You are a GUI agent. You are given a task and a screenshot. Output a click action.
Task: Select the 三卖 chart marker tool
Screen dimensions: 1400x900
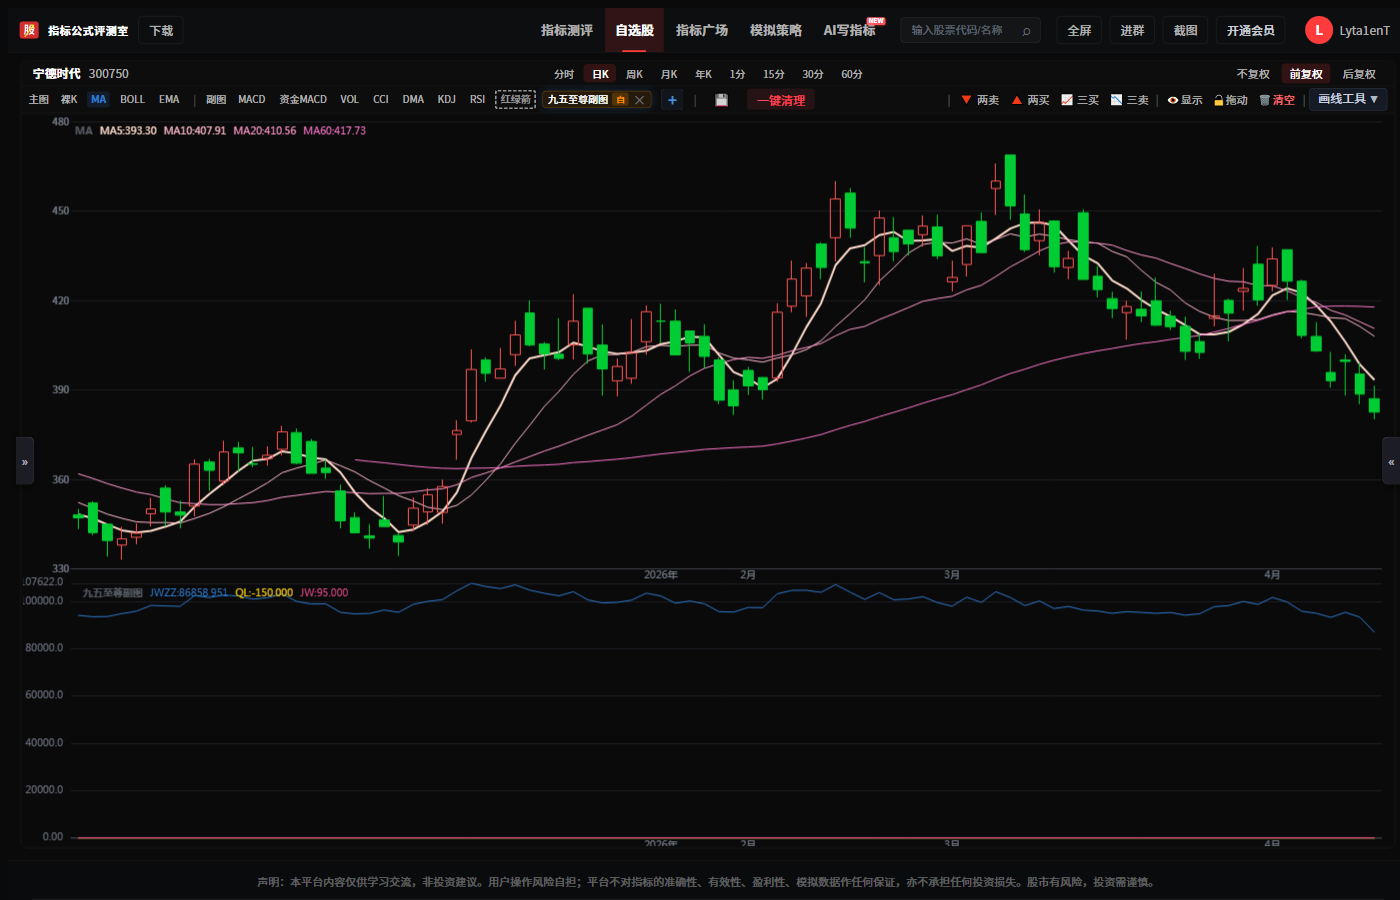(1130, 100)
